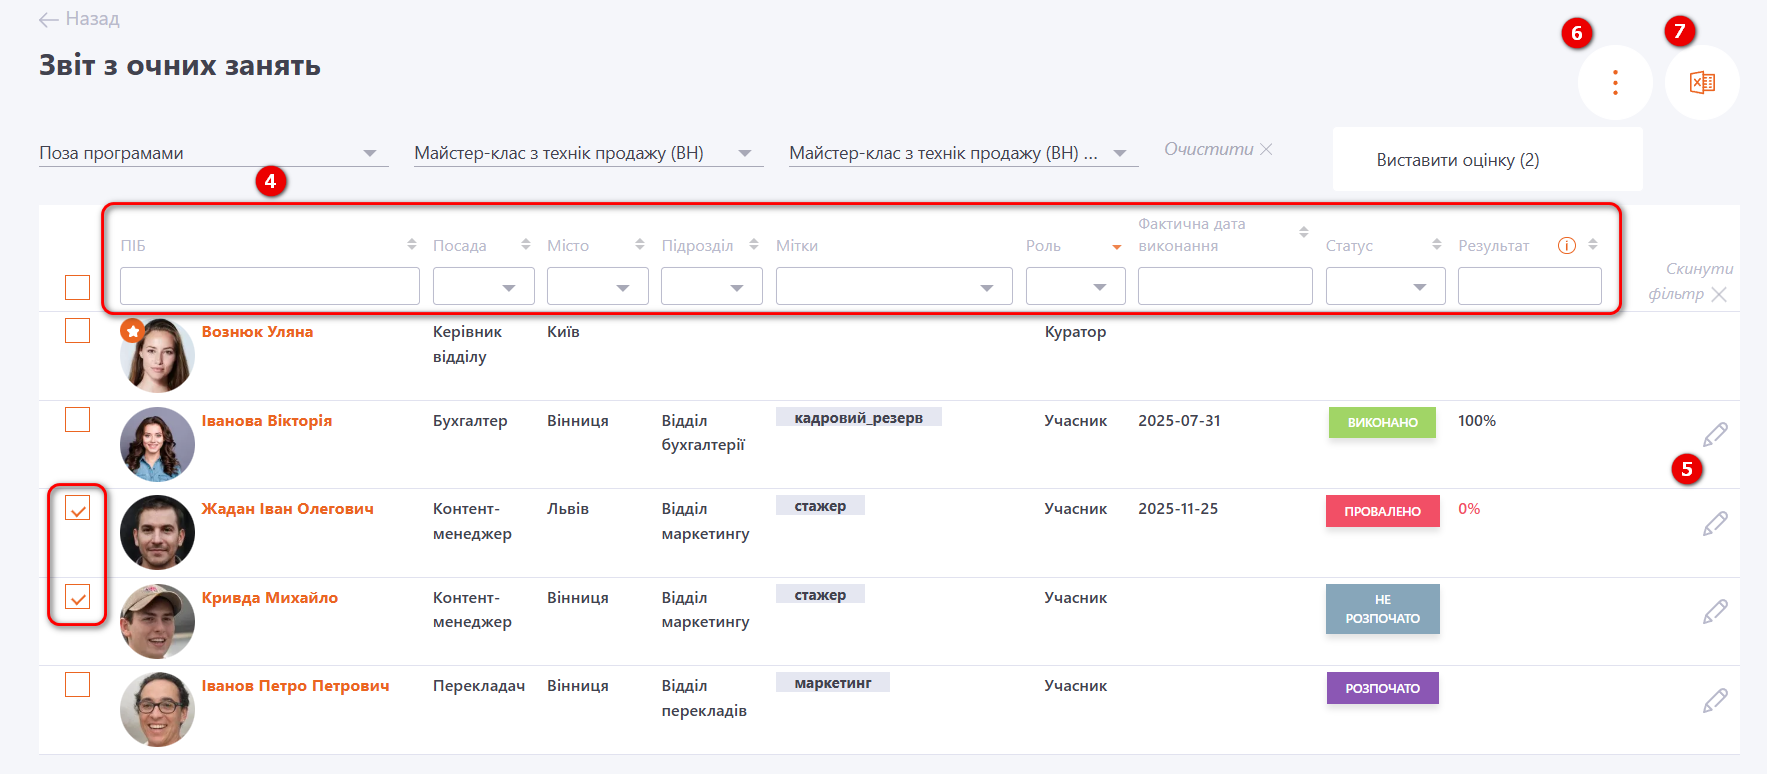Tick the checkbox for Вознюк Уляна
Image resolution: width=1767 pixels, height=774 pixels.
[x=77, y=331]
